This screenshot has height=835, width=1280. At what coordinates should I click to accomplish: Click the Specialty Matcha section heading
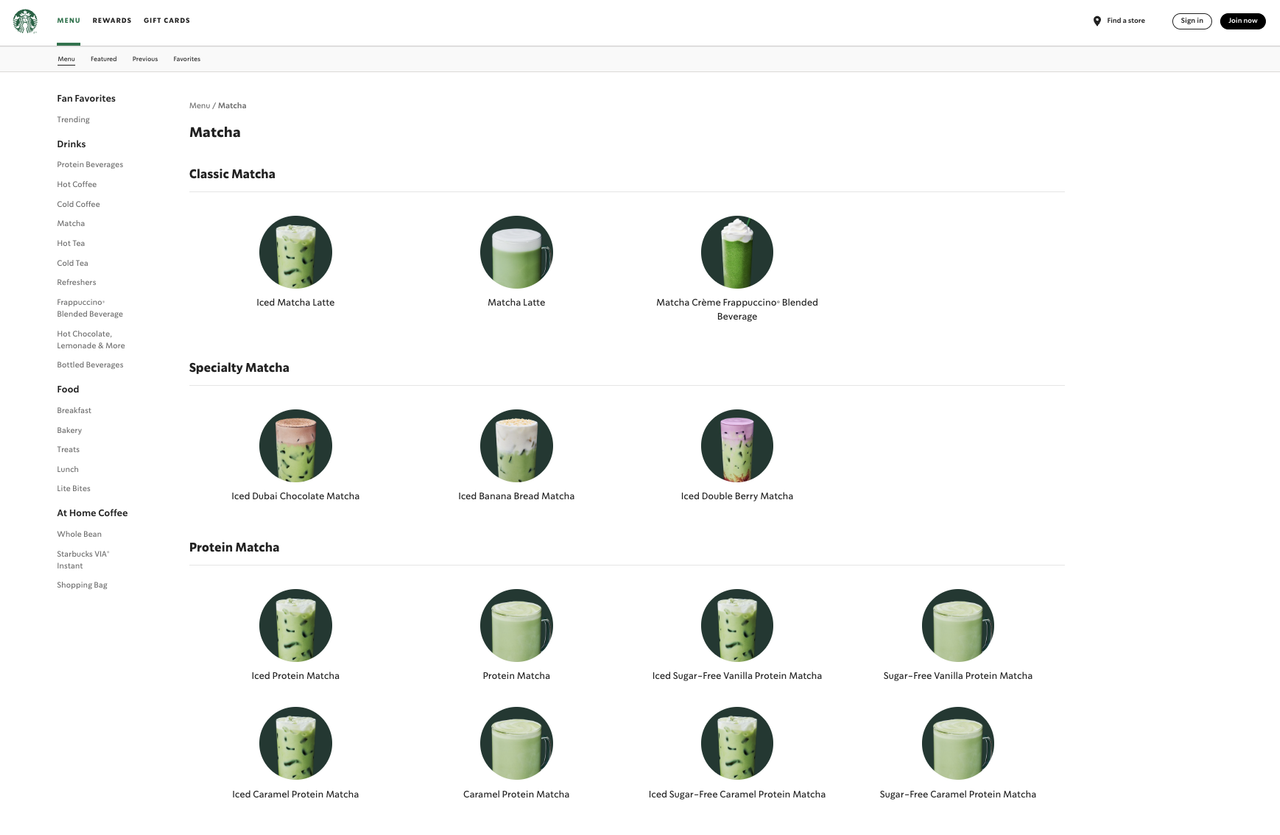click(x=239, y=368)
